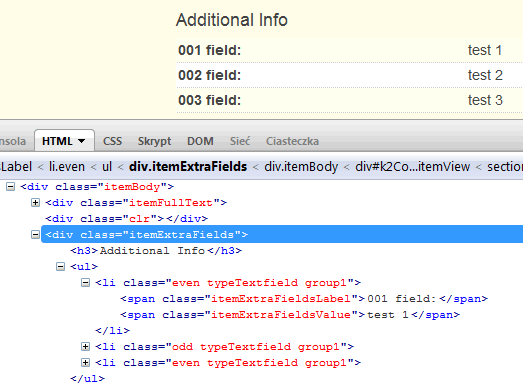This screenshot has width=523, height=385.
Task: Collapse the itemExtraFields div node
Action: (35, 235)
